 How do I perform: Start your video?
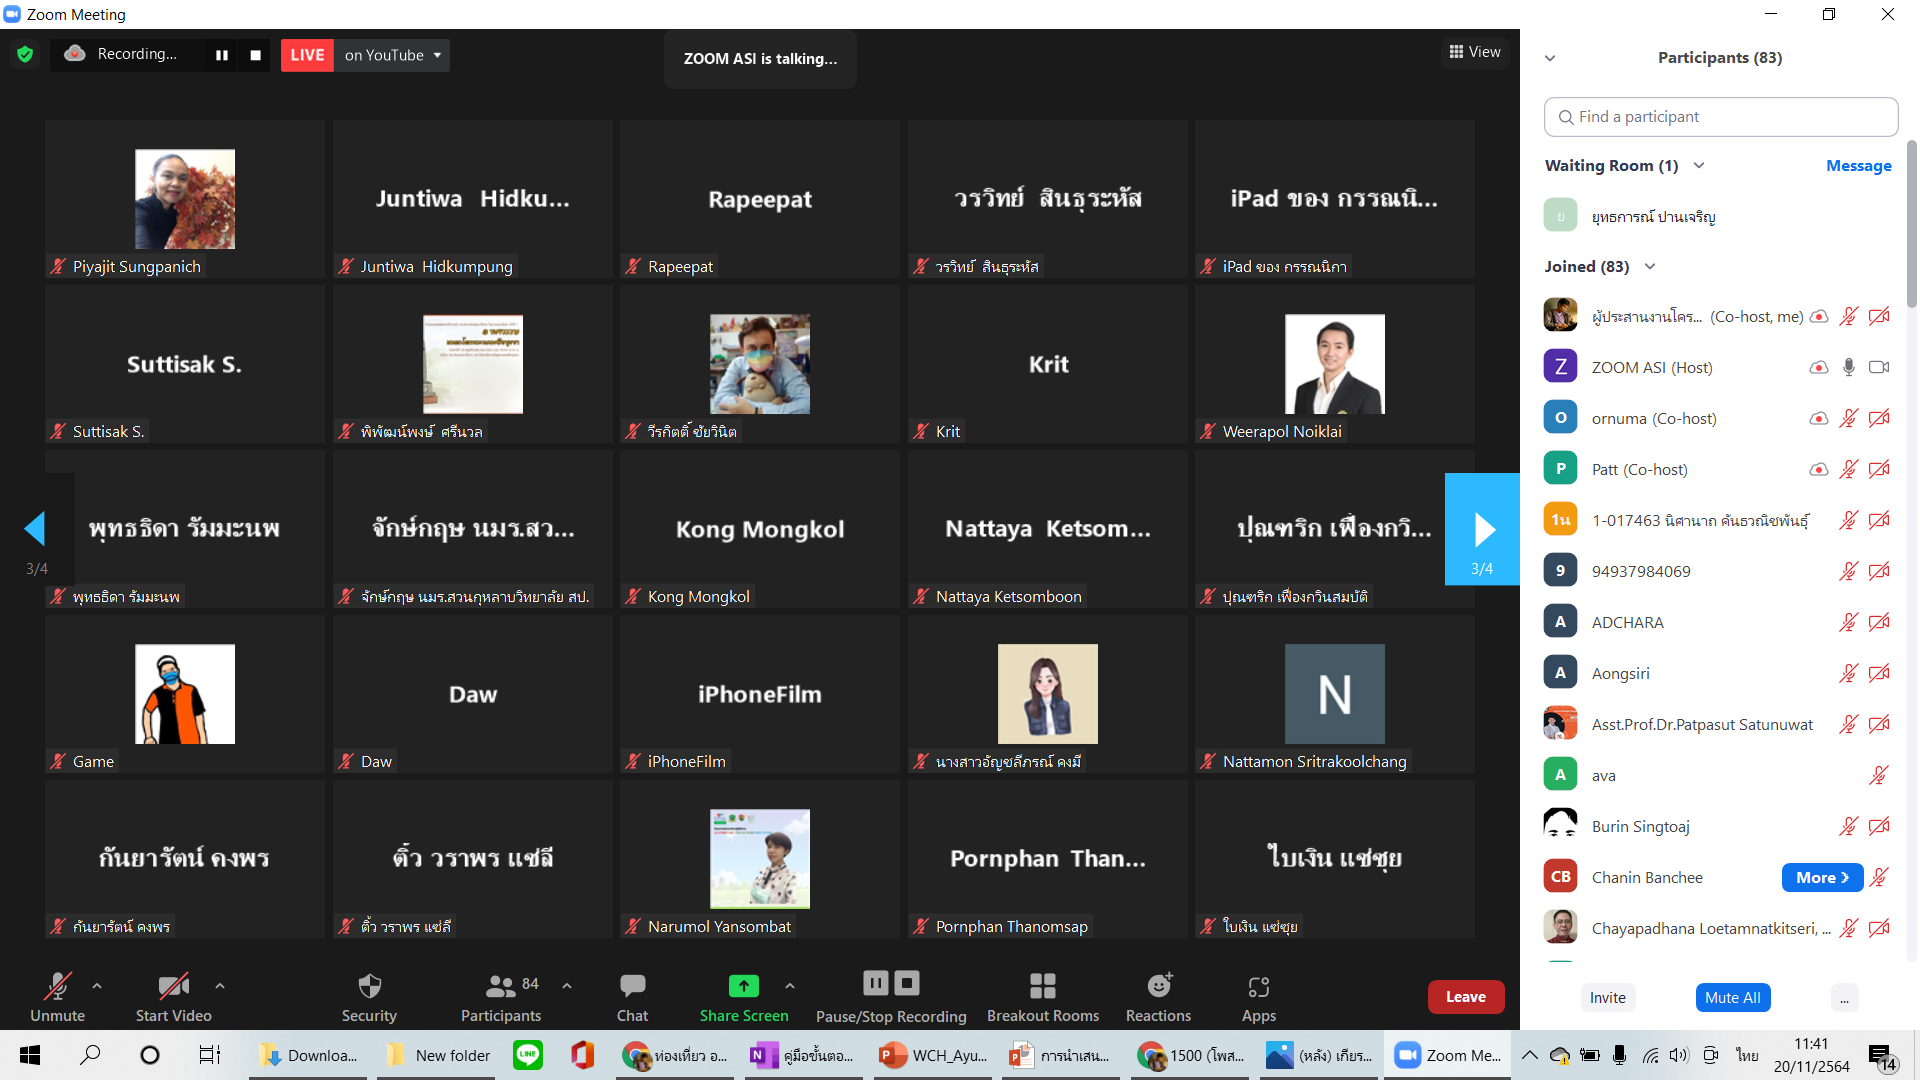click(x=174, y=997)
